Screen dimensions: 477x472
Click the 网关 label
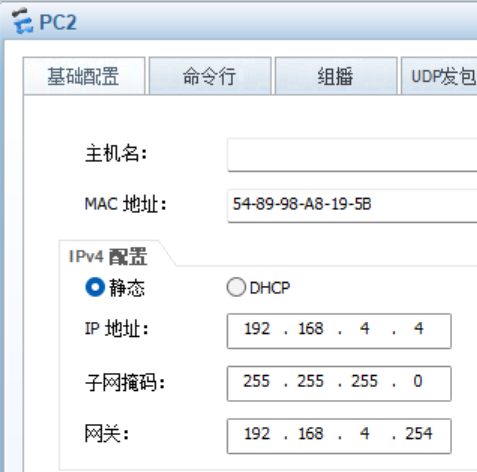click(107, 434)
